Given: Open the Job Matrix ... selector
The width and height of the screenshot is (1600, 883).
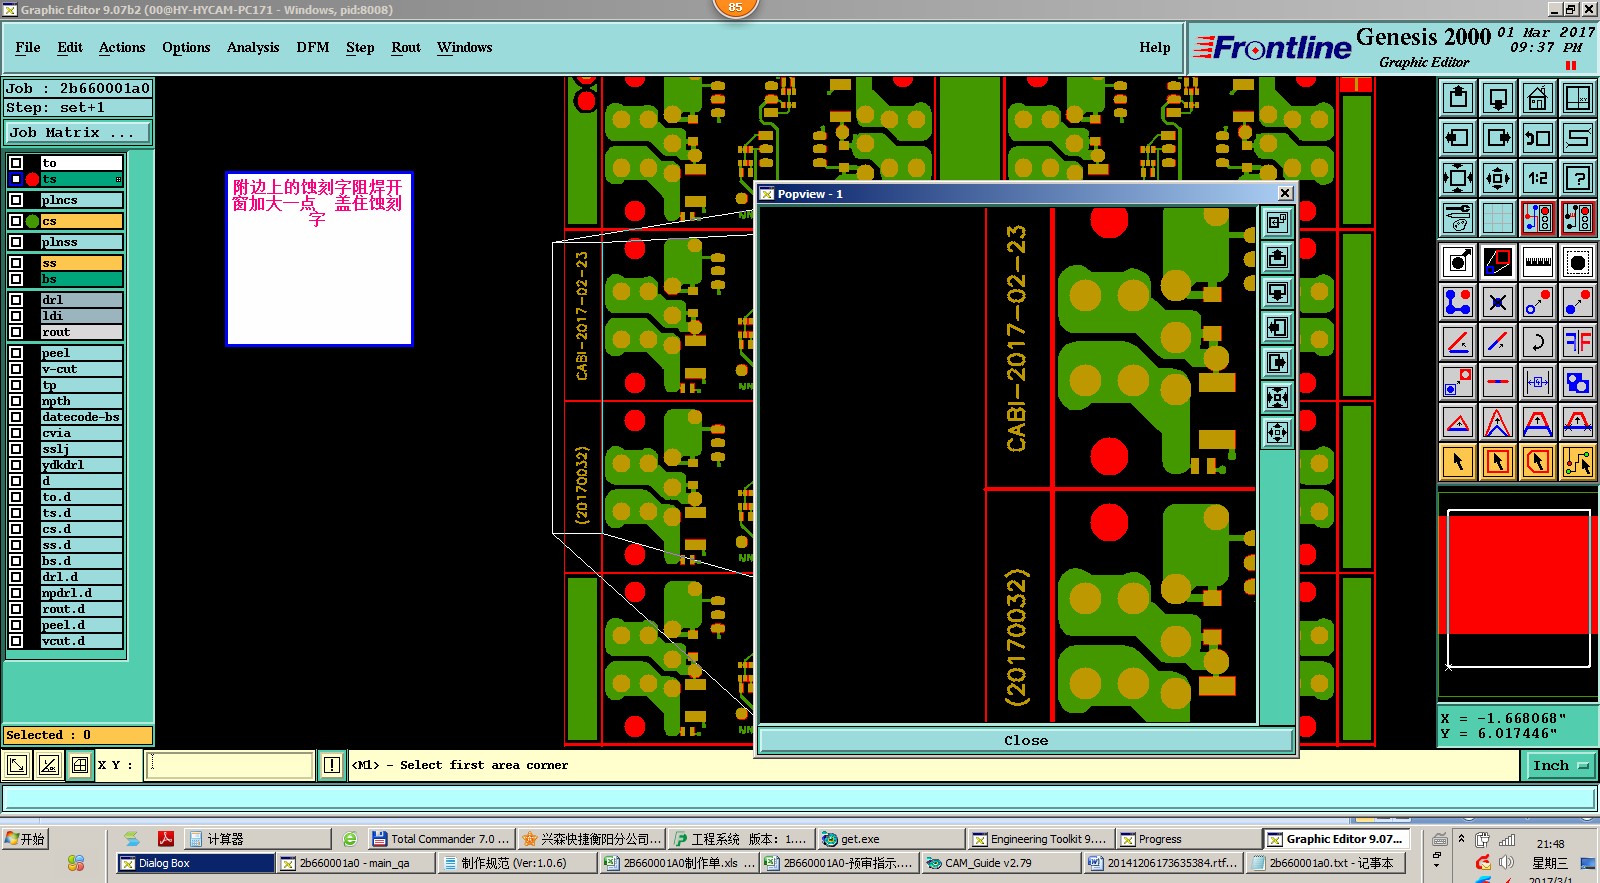Looking at the screenshot, I should tap(79, 132).
